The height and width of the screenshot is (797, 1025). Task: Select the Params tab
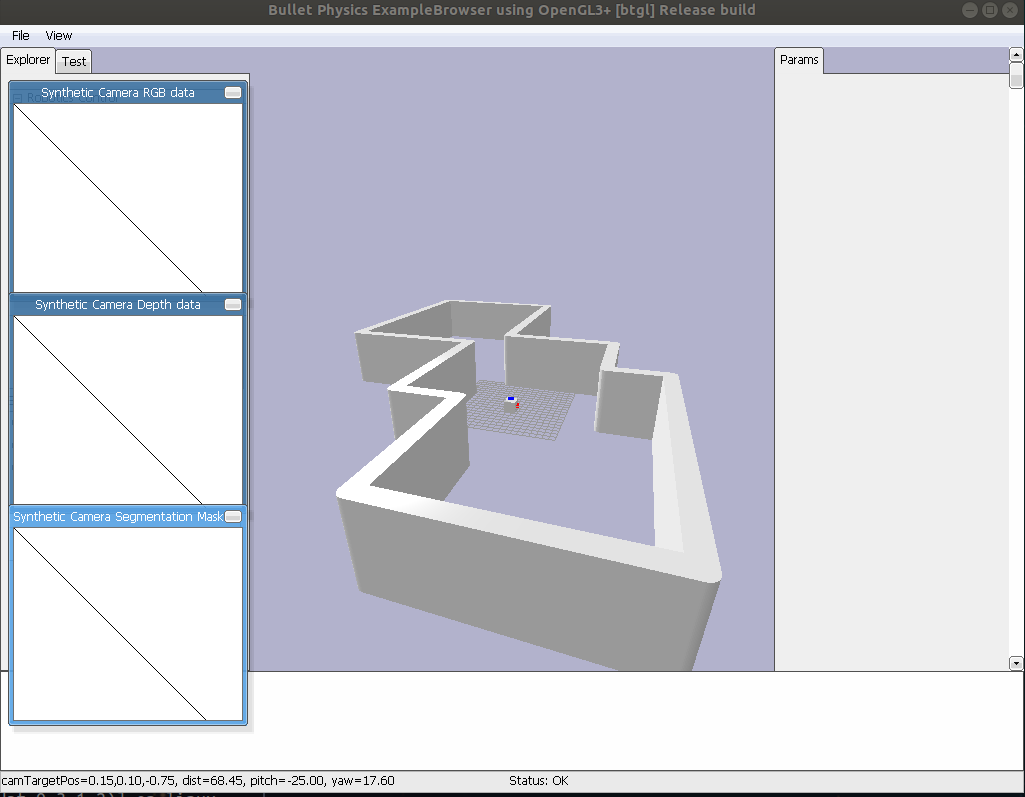799,60
